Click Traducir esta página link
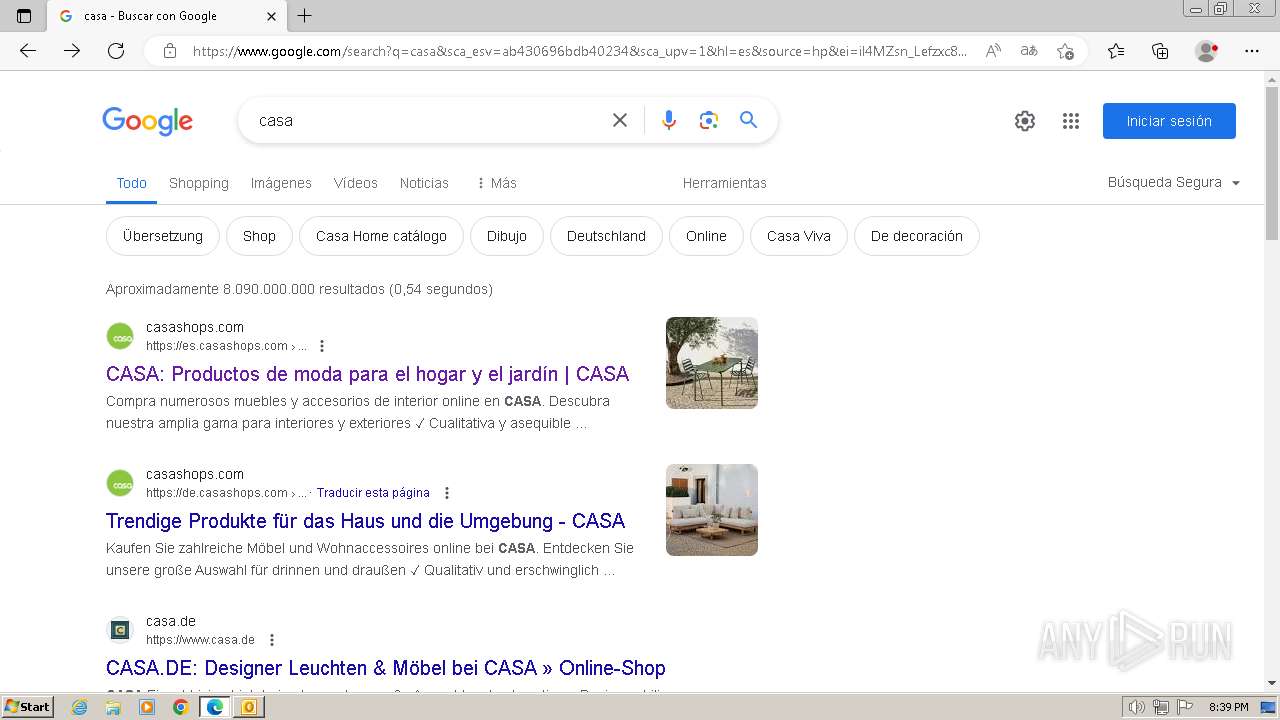 pos(373,493)
